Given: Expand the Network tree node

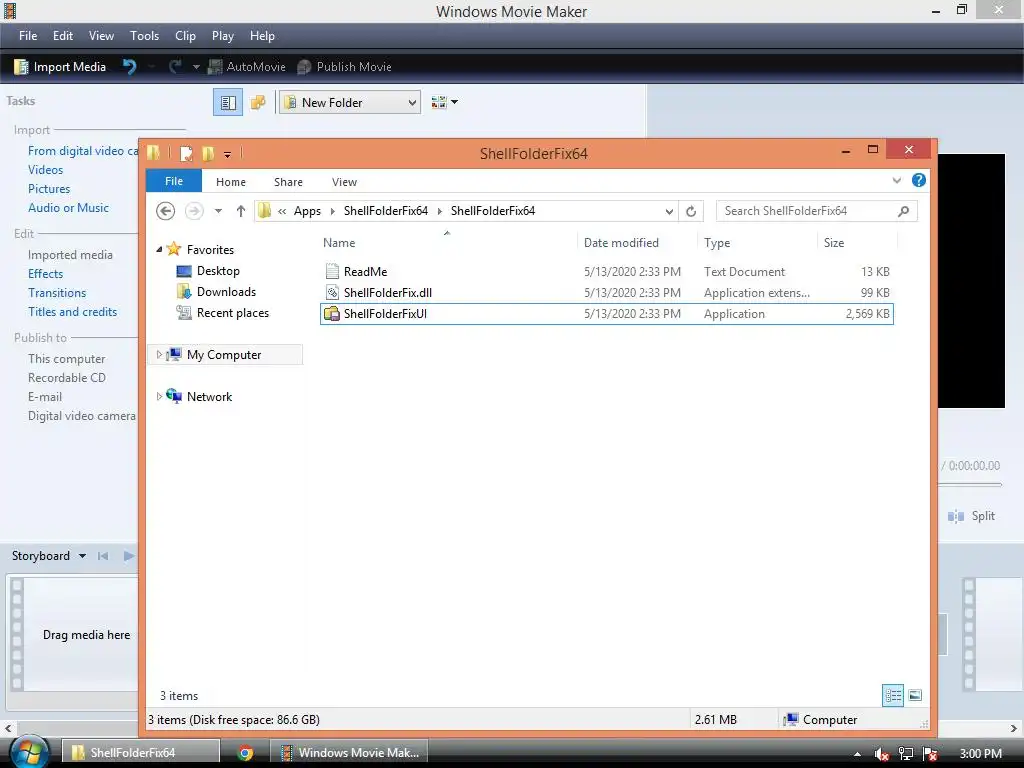Looking at the screenshot, I should click(159, 396).
